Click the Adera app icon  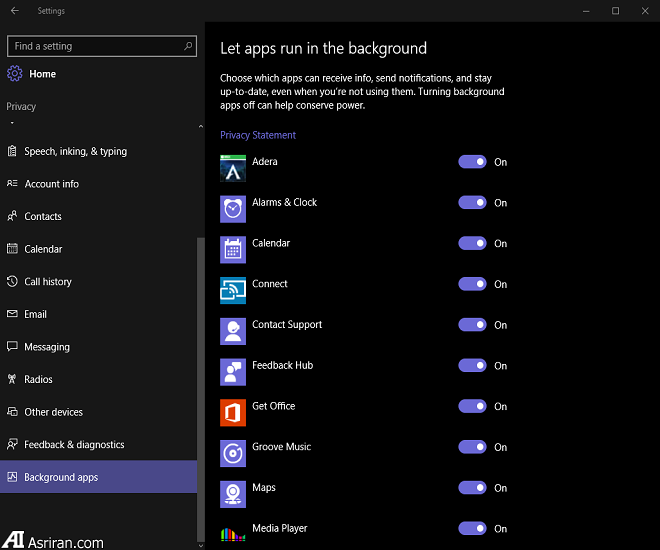click(233, 168)
